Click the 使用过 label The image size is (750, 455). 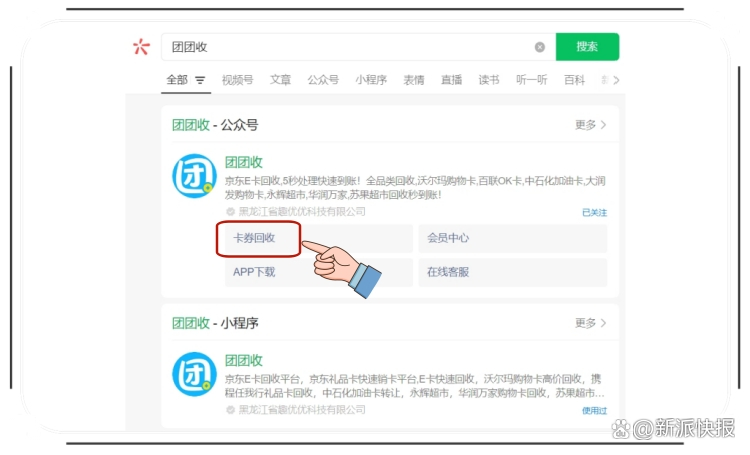[x=595, y=411]
